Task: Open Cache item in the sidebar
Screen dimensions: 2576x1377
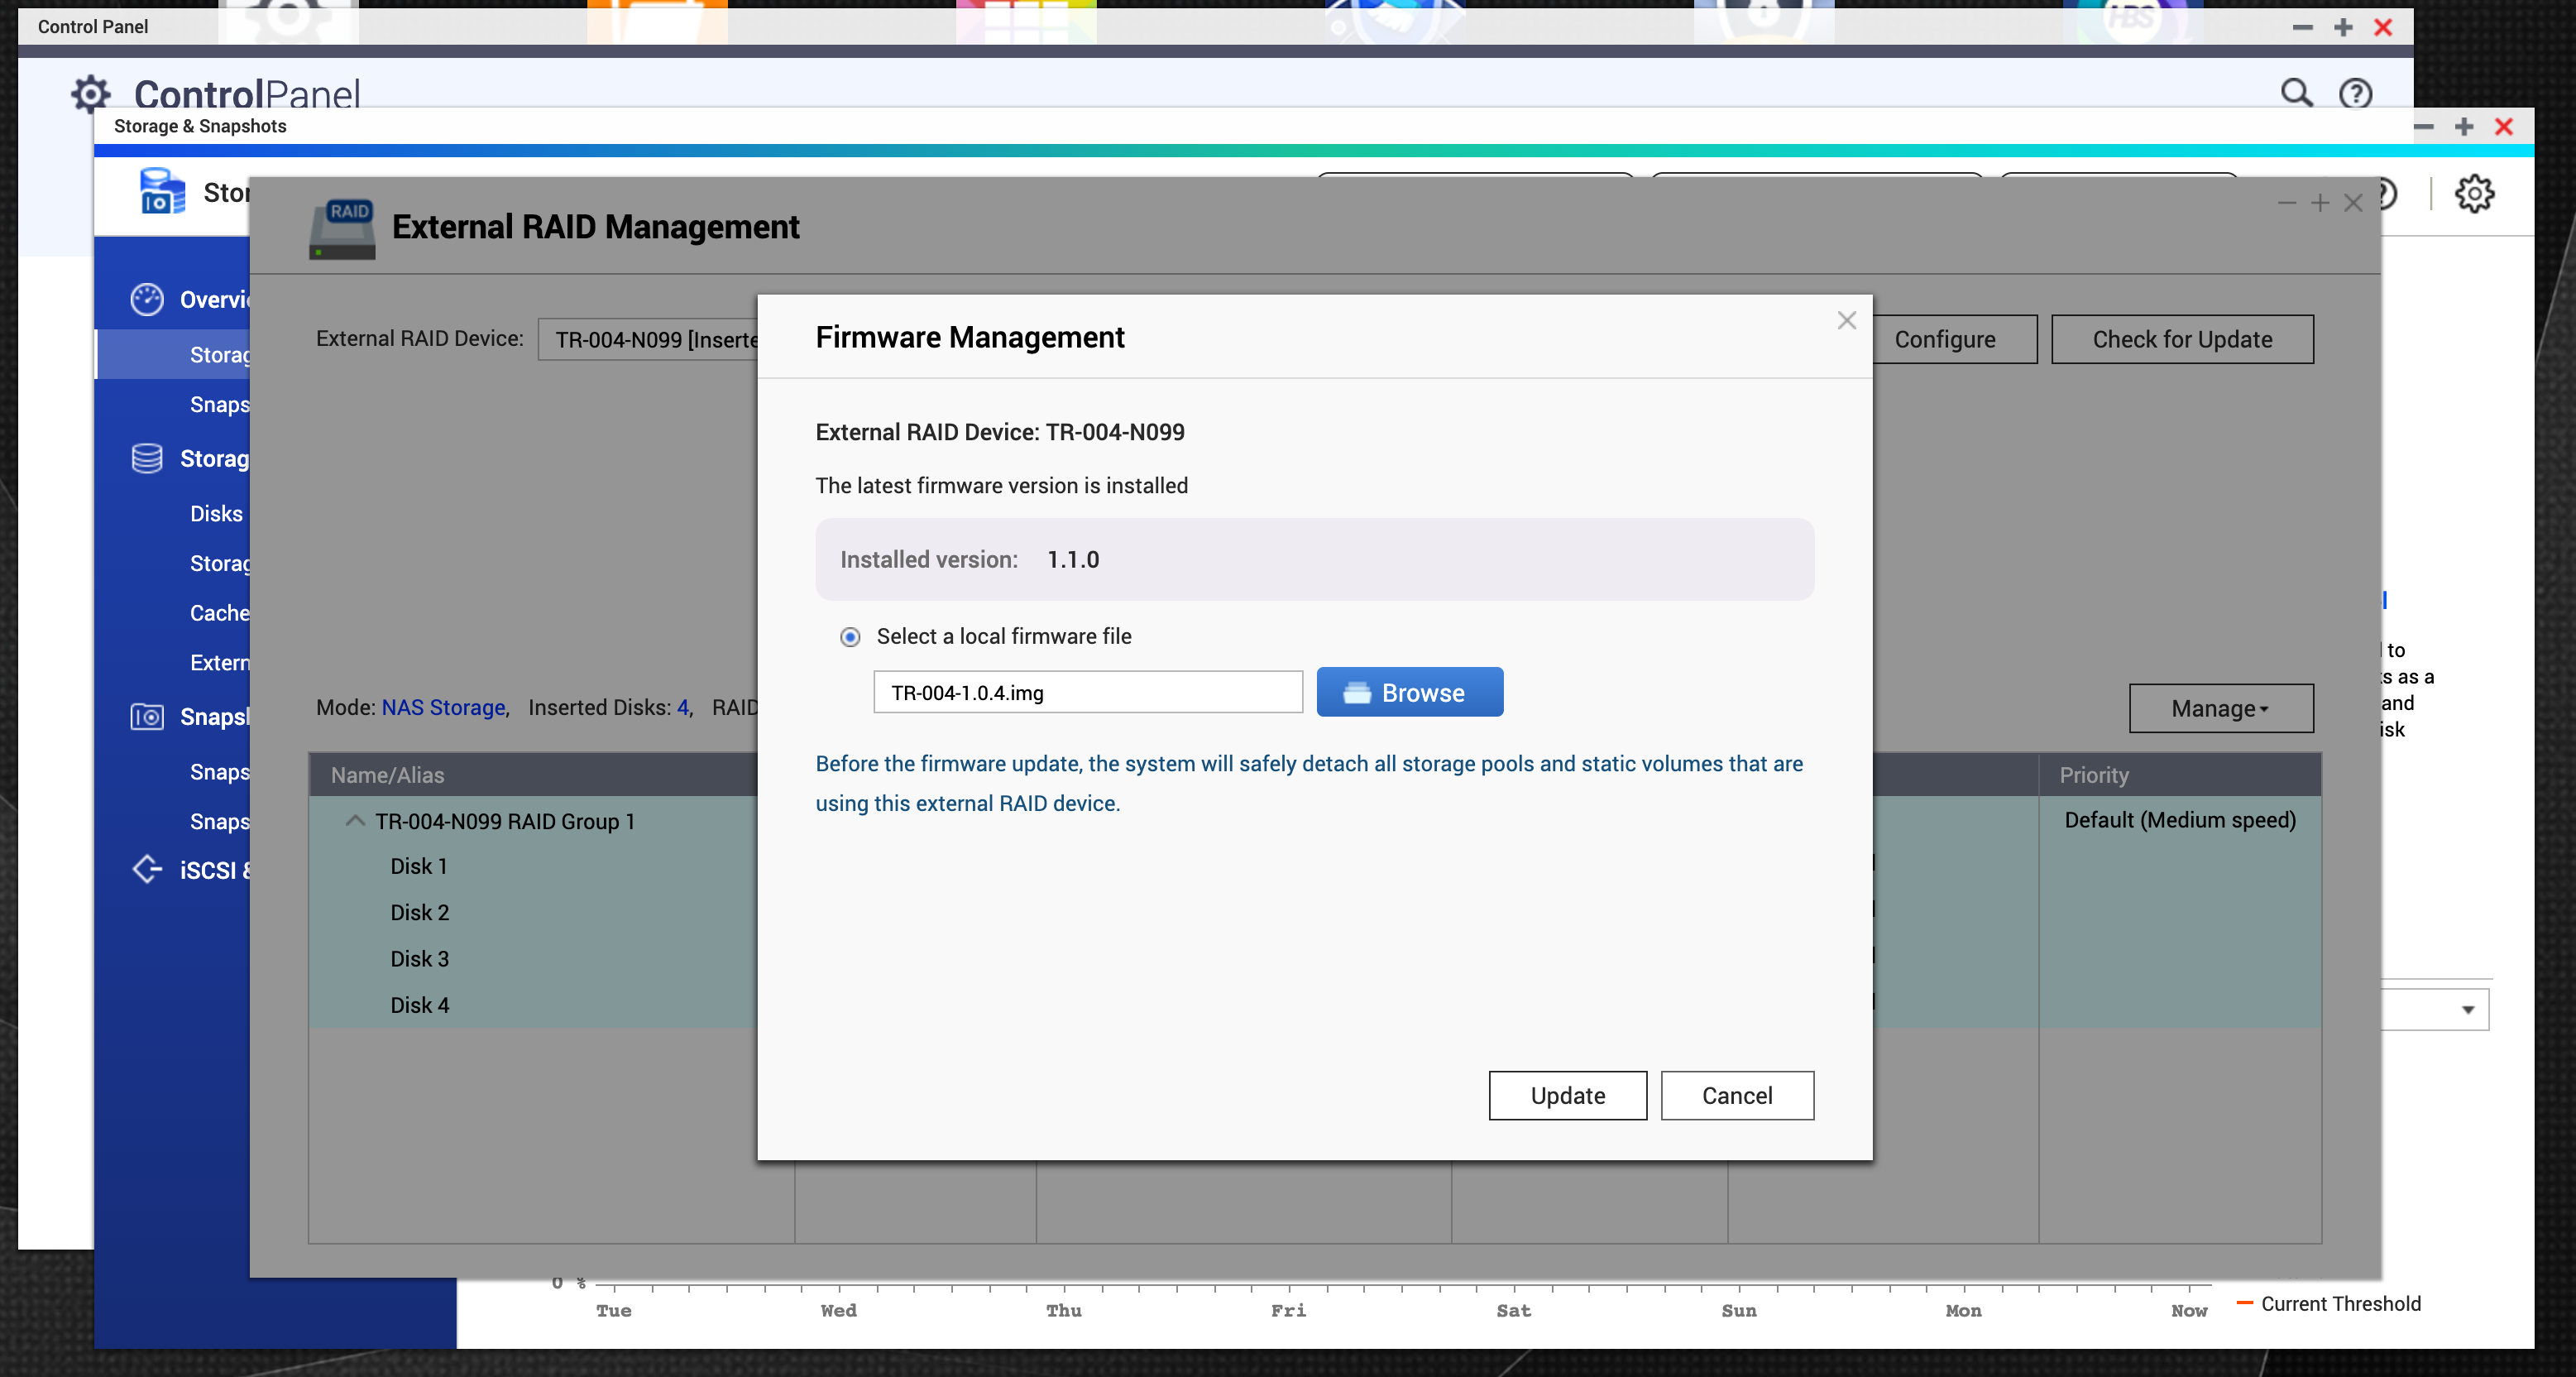Action: 220,613
